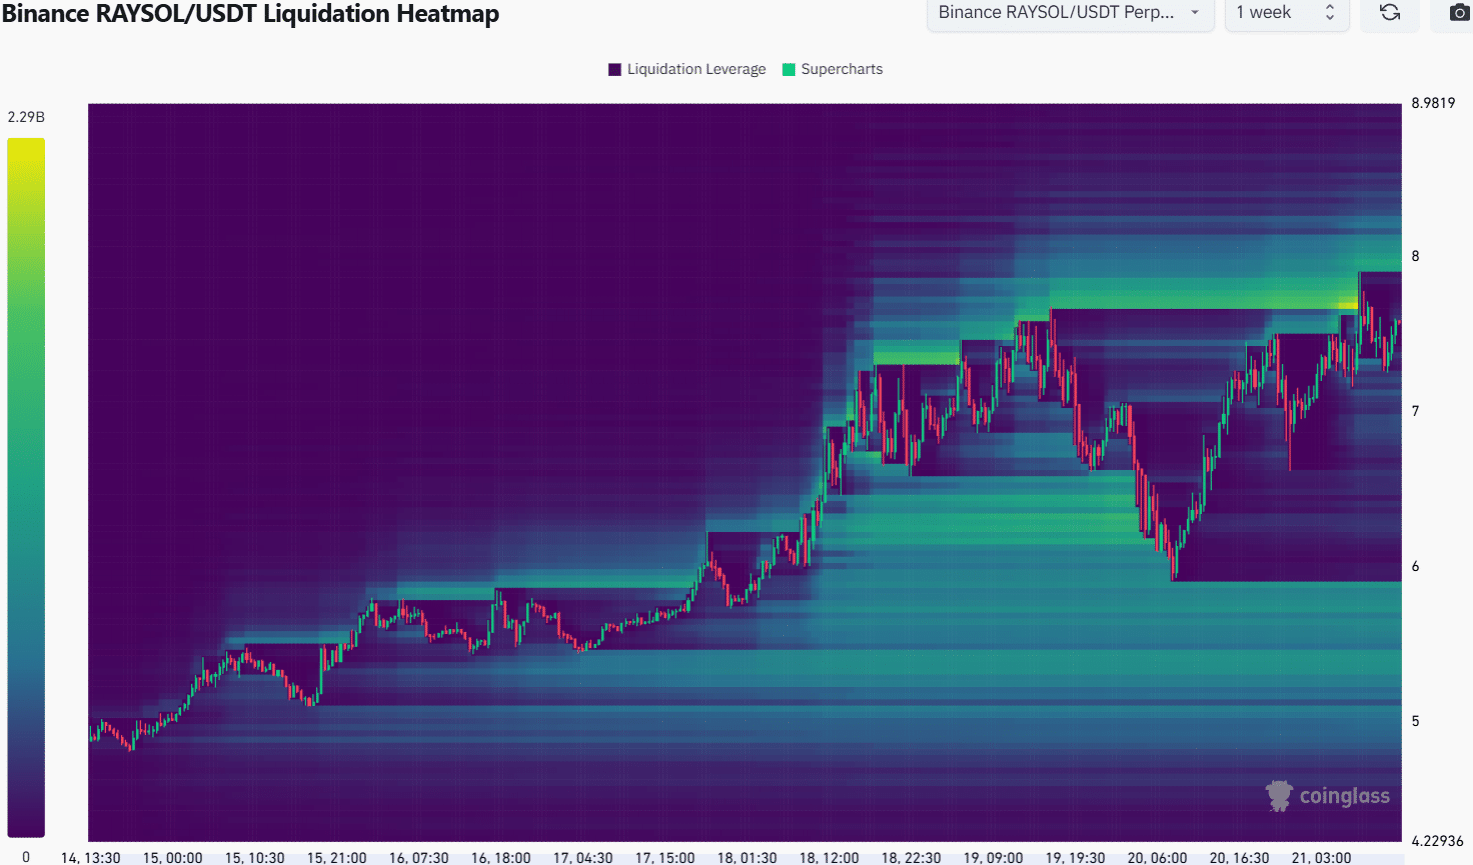Click the 18, 01:30 time axis label
Screen dimensions: 1473x865
coord(747,858)
